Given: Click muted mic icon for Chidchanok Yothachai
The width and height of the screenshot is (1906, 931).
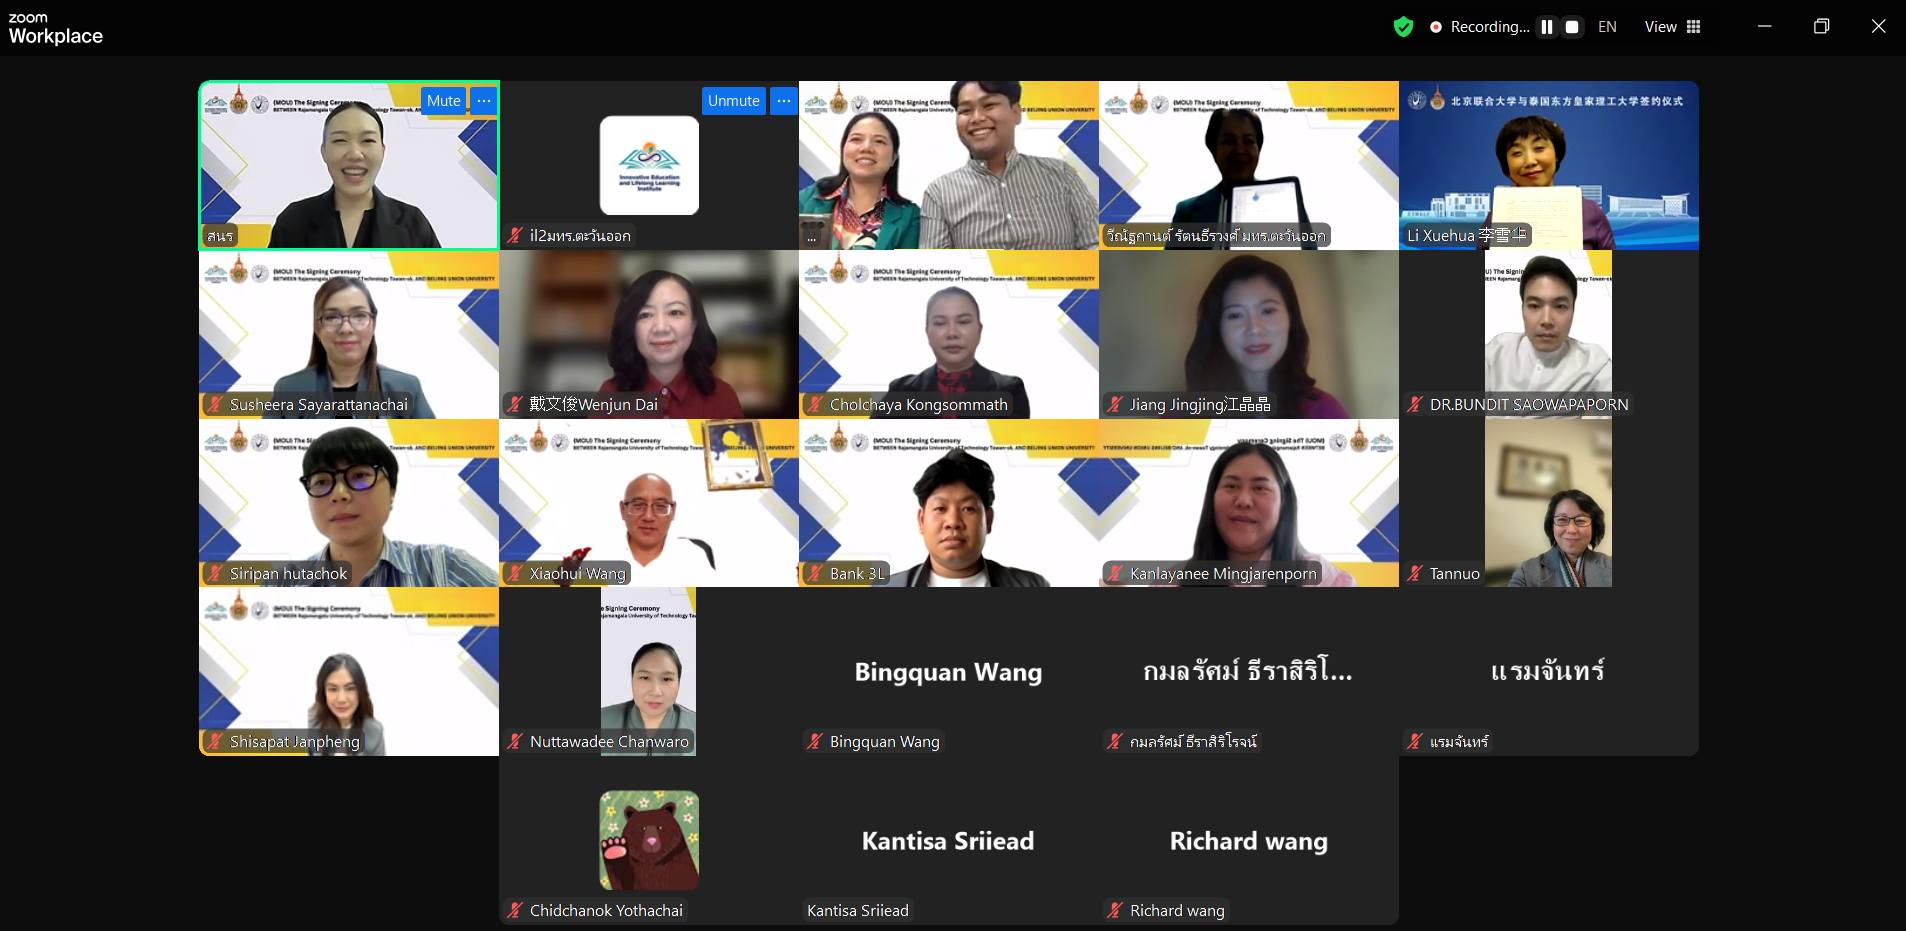Looking at the screenshot, I should click(x=515, y=910).
